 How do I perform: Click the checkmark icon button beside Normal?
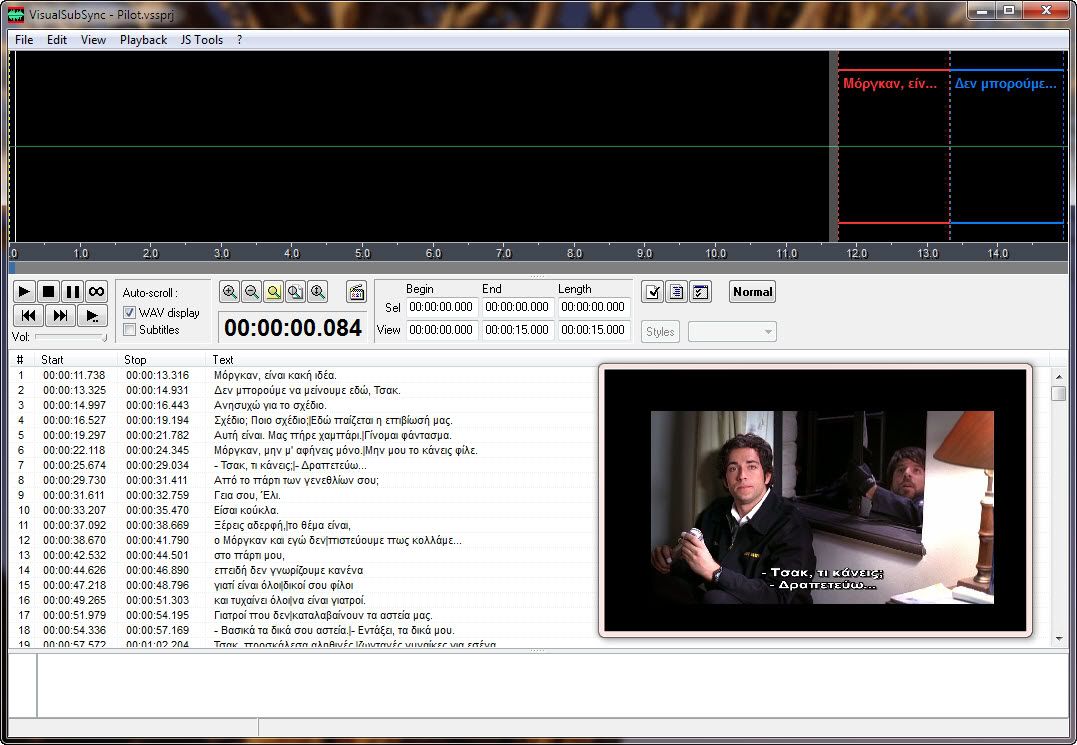click(653, 292)
